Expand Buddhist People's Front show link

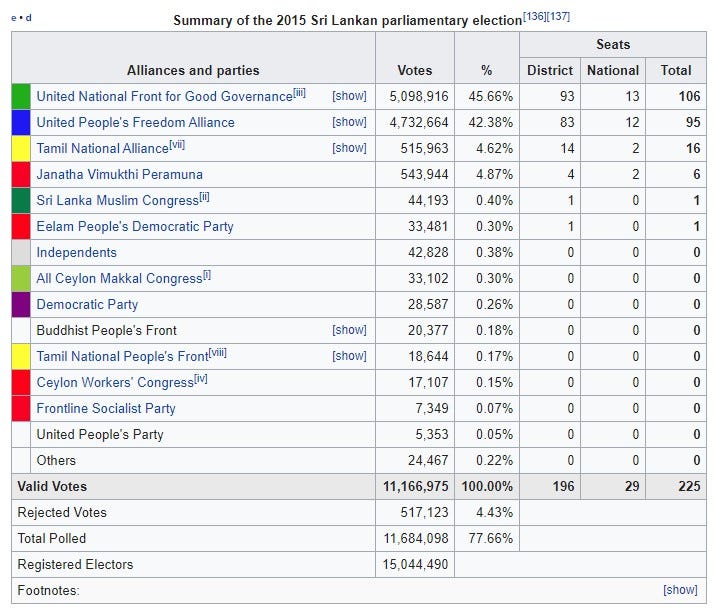click(x=349, y=330)
